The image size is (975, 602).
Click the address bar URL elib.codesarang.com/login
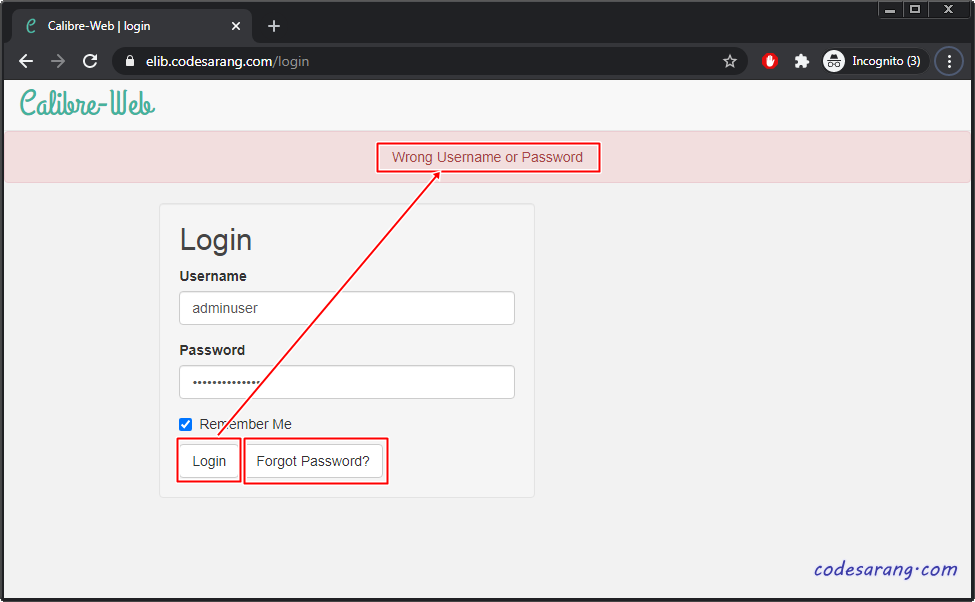click(x=227, y=62)
